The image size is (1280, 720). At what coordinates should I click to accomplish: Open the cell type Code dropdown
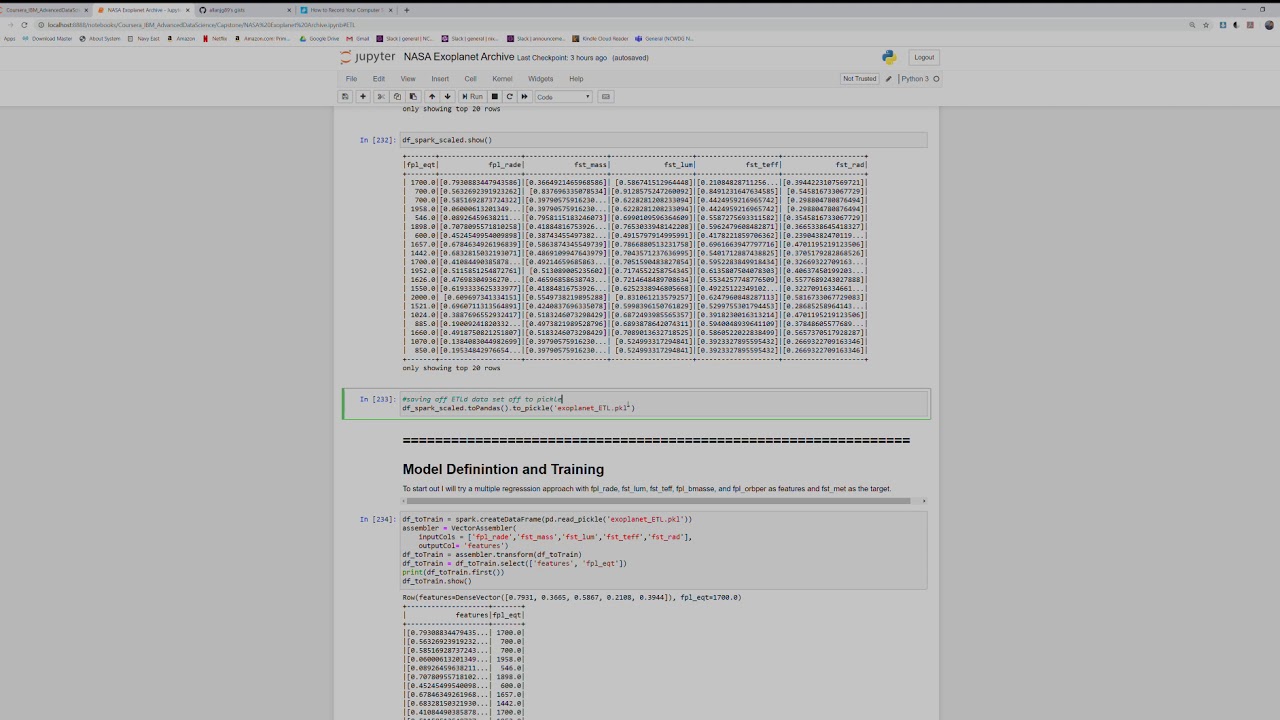click(x=563, y=97)
